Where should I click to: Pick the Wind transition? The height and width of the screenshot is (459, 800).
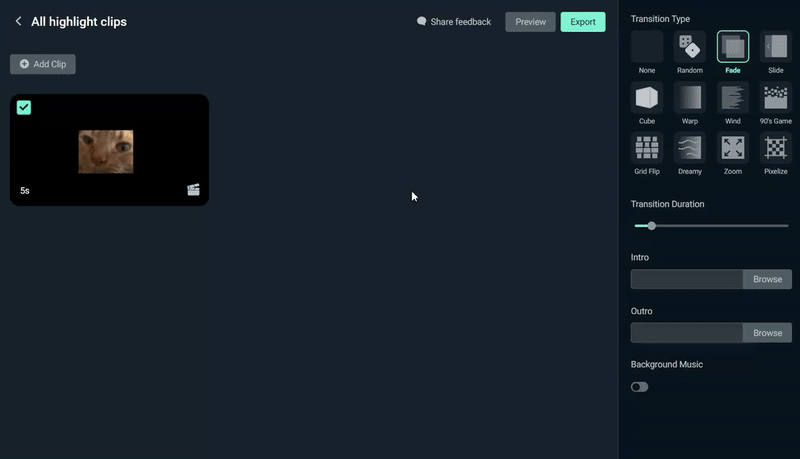pyautogui.click(x=733, y=97)
